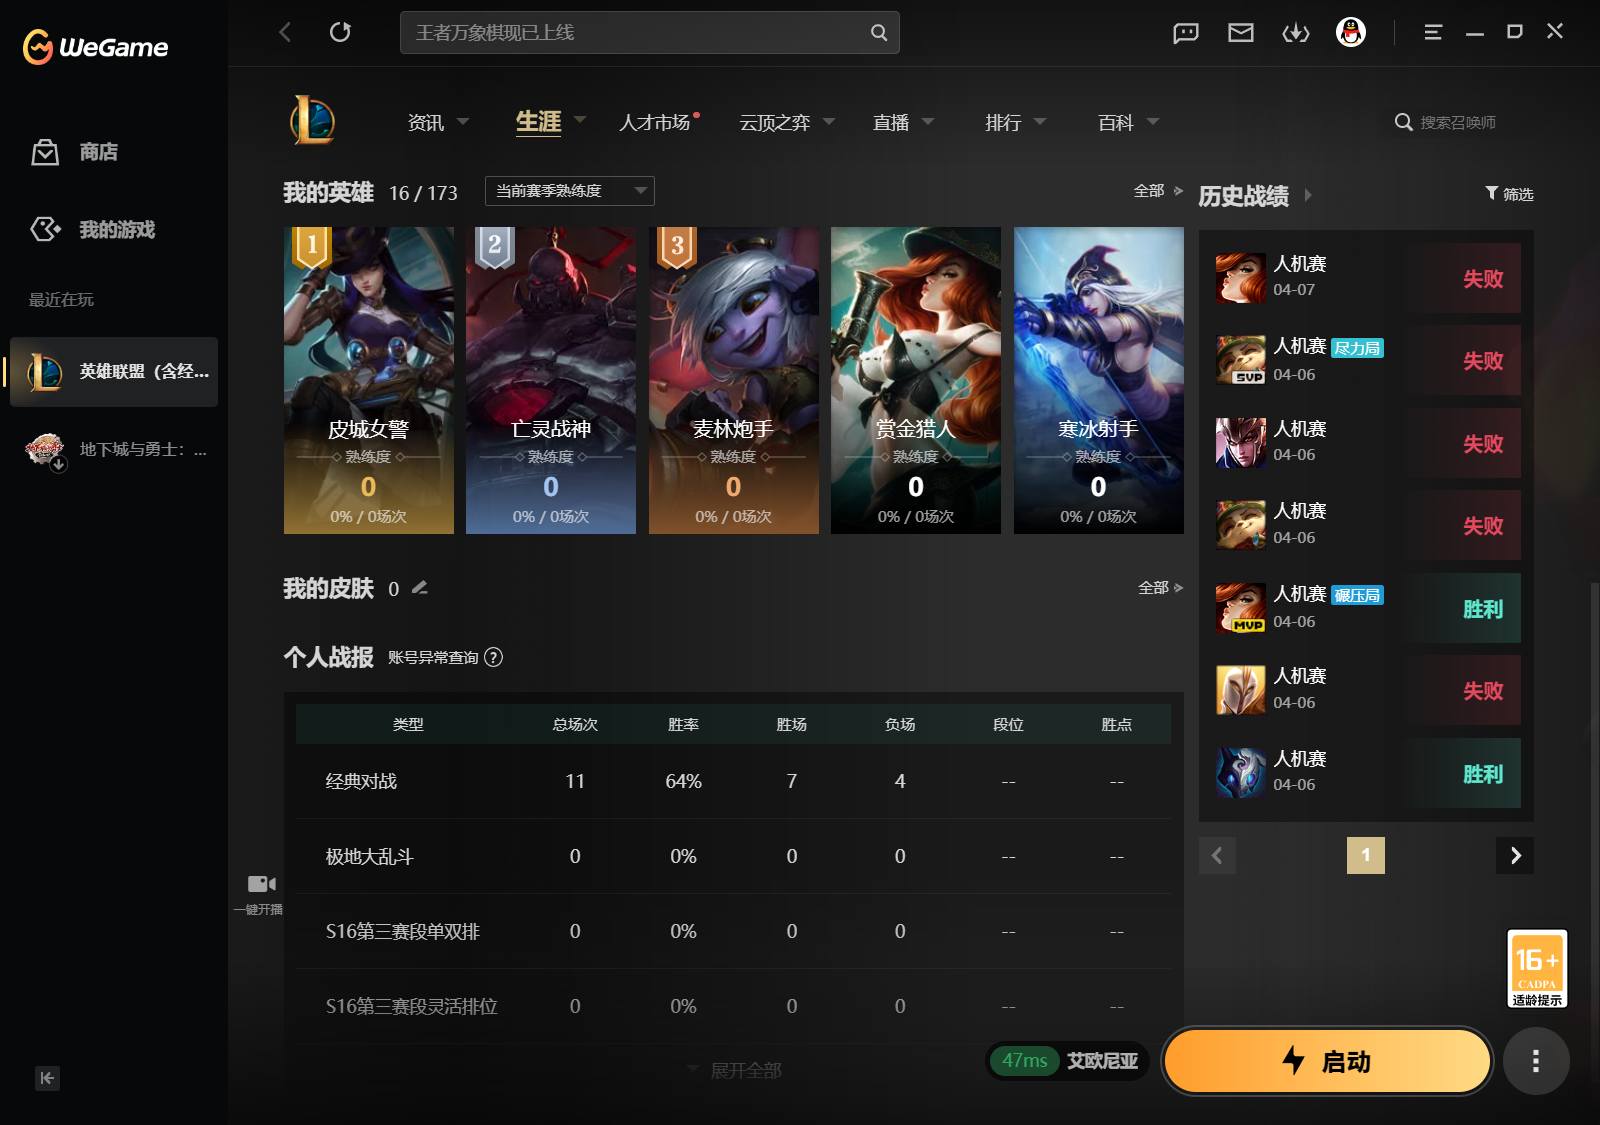Click the WeGame logo

tap(95, 47)
